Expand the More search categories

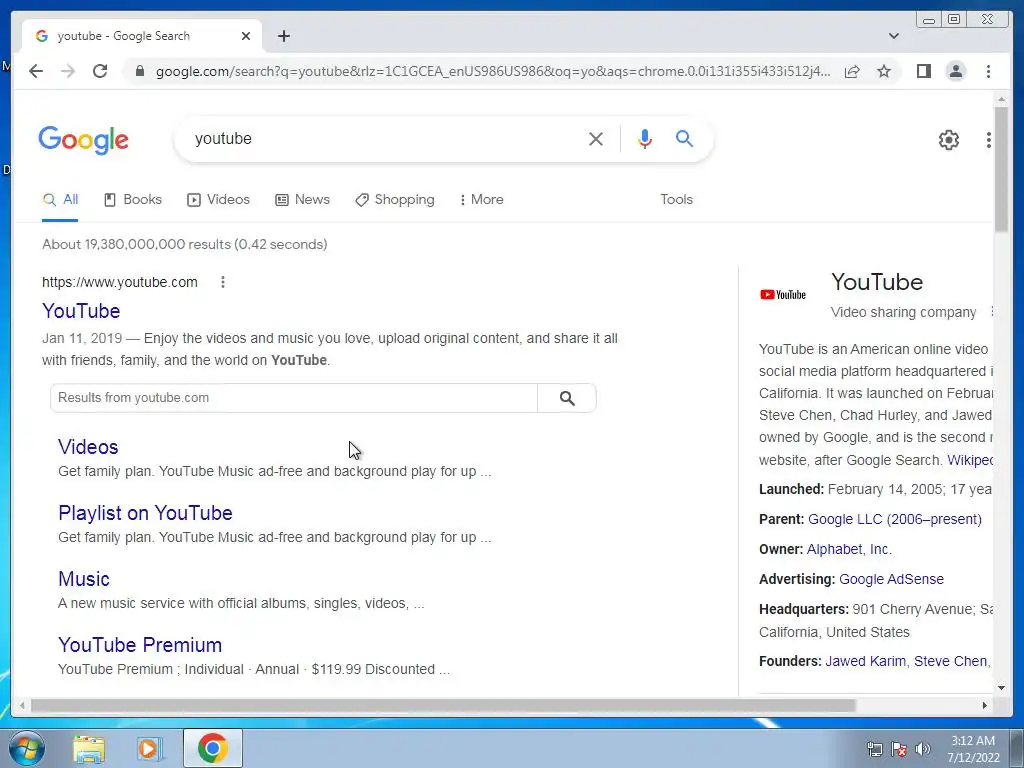tap(481, 200)
